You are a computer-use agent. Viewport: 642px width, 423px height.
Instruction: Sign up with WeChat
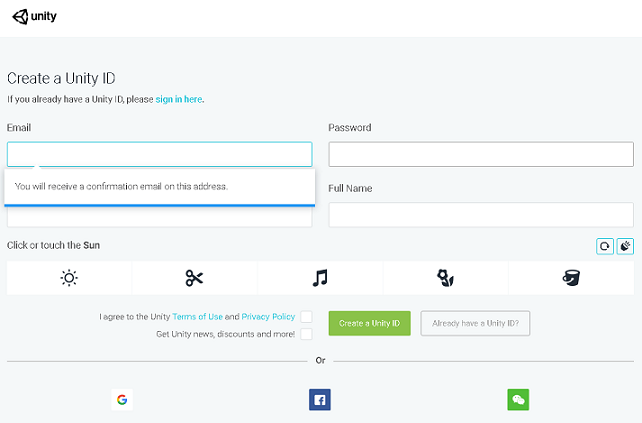pyautogui.click(x=518, y=400)
